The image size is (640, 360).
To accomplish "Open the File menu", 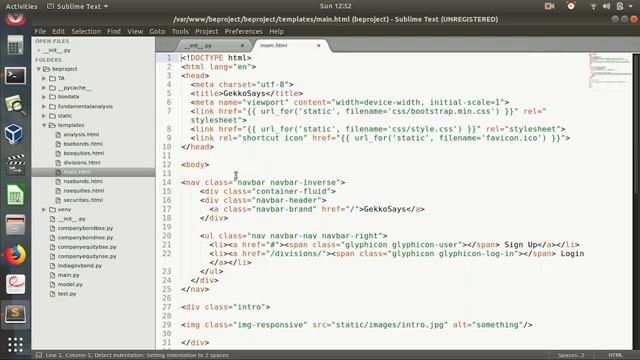I will (40, 31).
